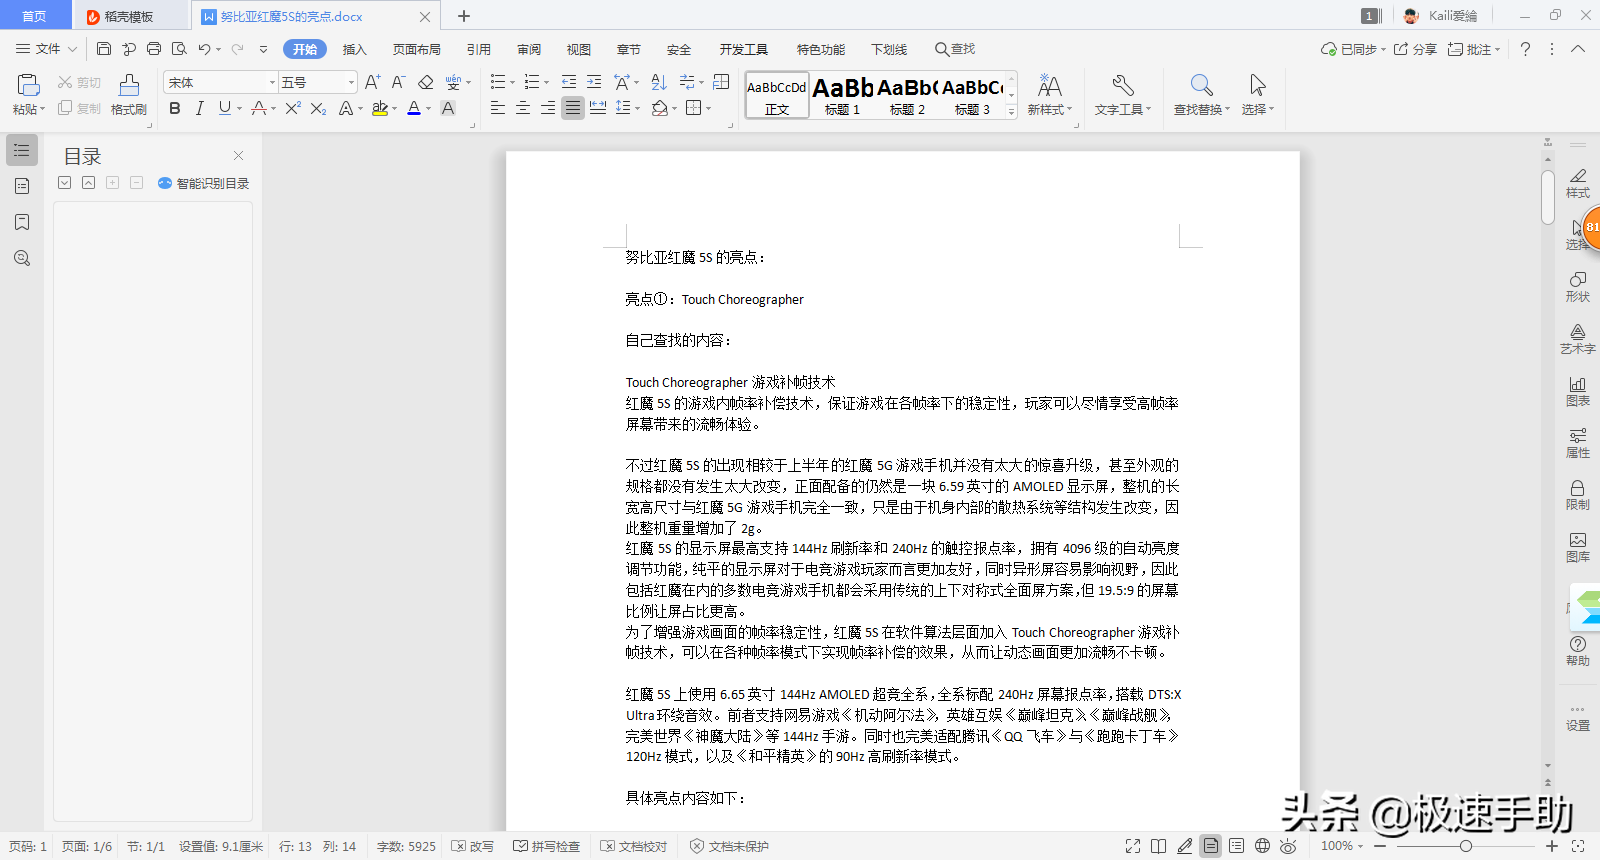Open Help (帮助) in the right sidebar
Image resolution: width=1600 pixels, height=860 pixels.
1578,650
